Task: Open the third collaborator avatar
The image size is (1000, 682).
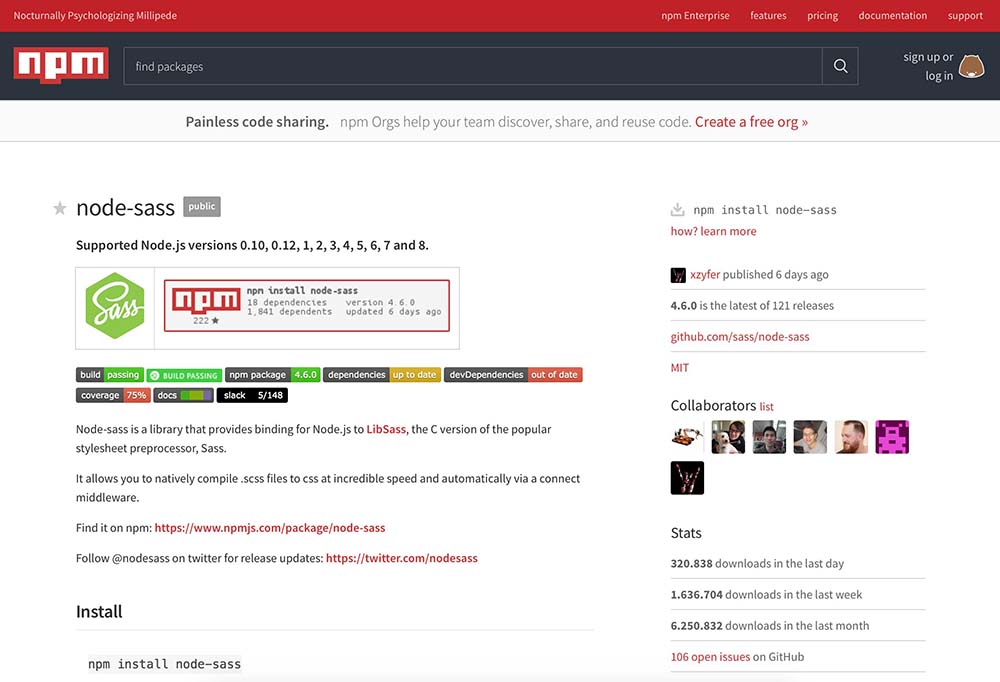Action: [769, 437]
